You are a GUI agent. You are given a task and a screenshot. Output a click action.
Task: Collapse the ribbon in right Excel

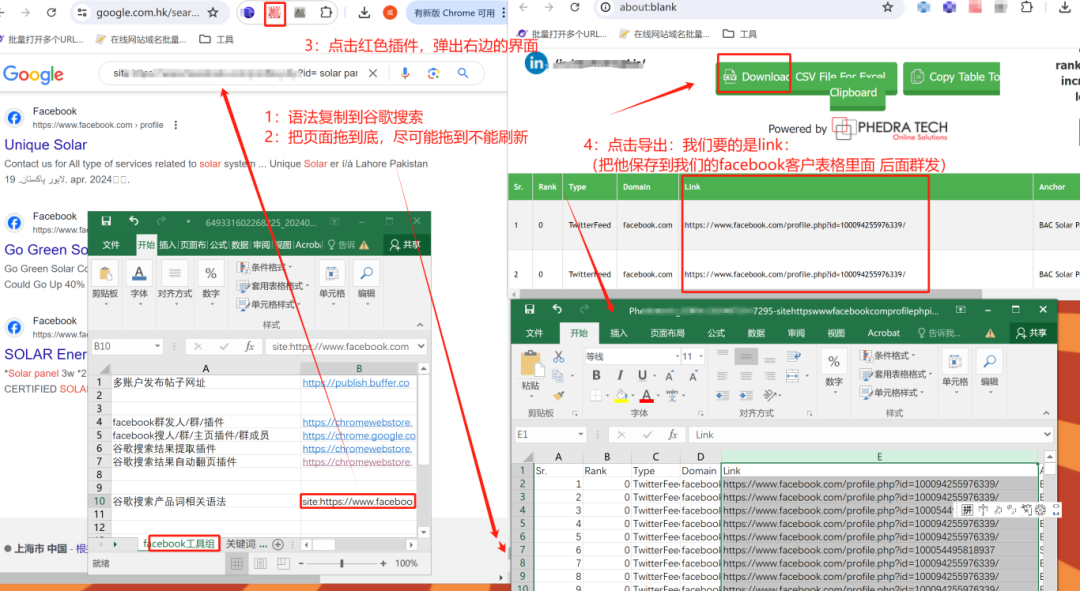coord(1046,413)
